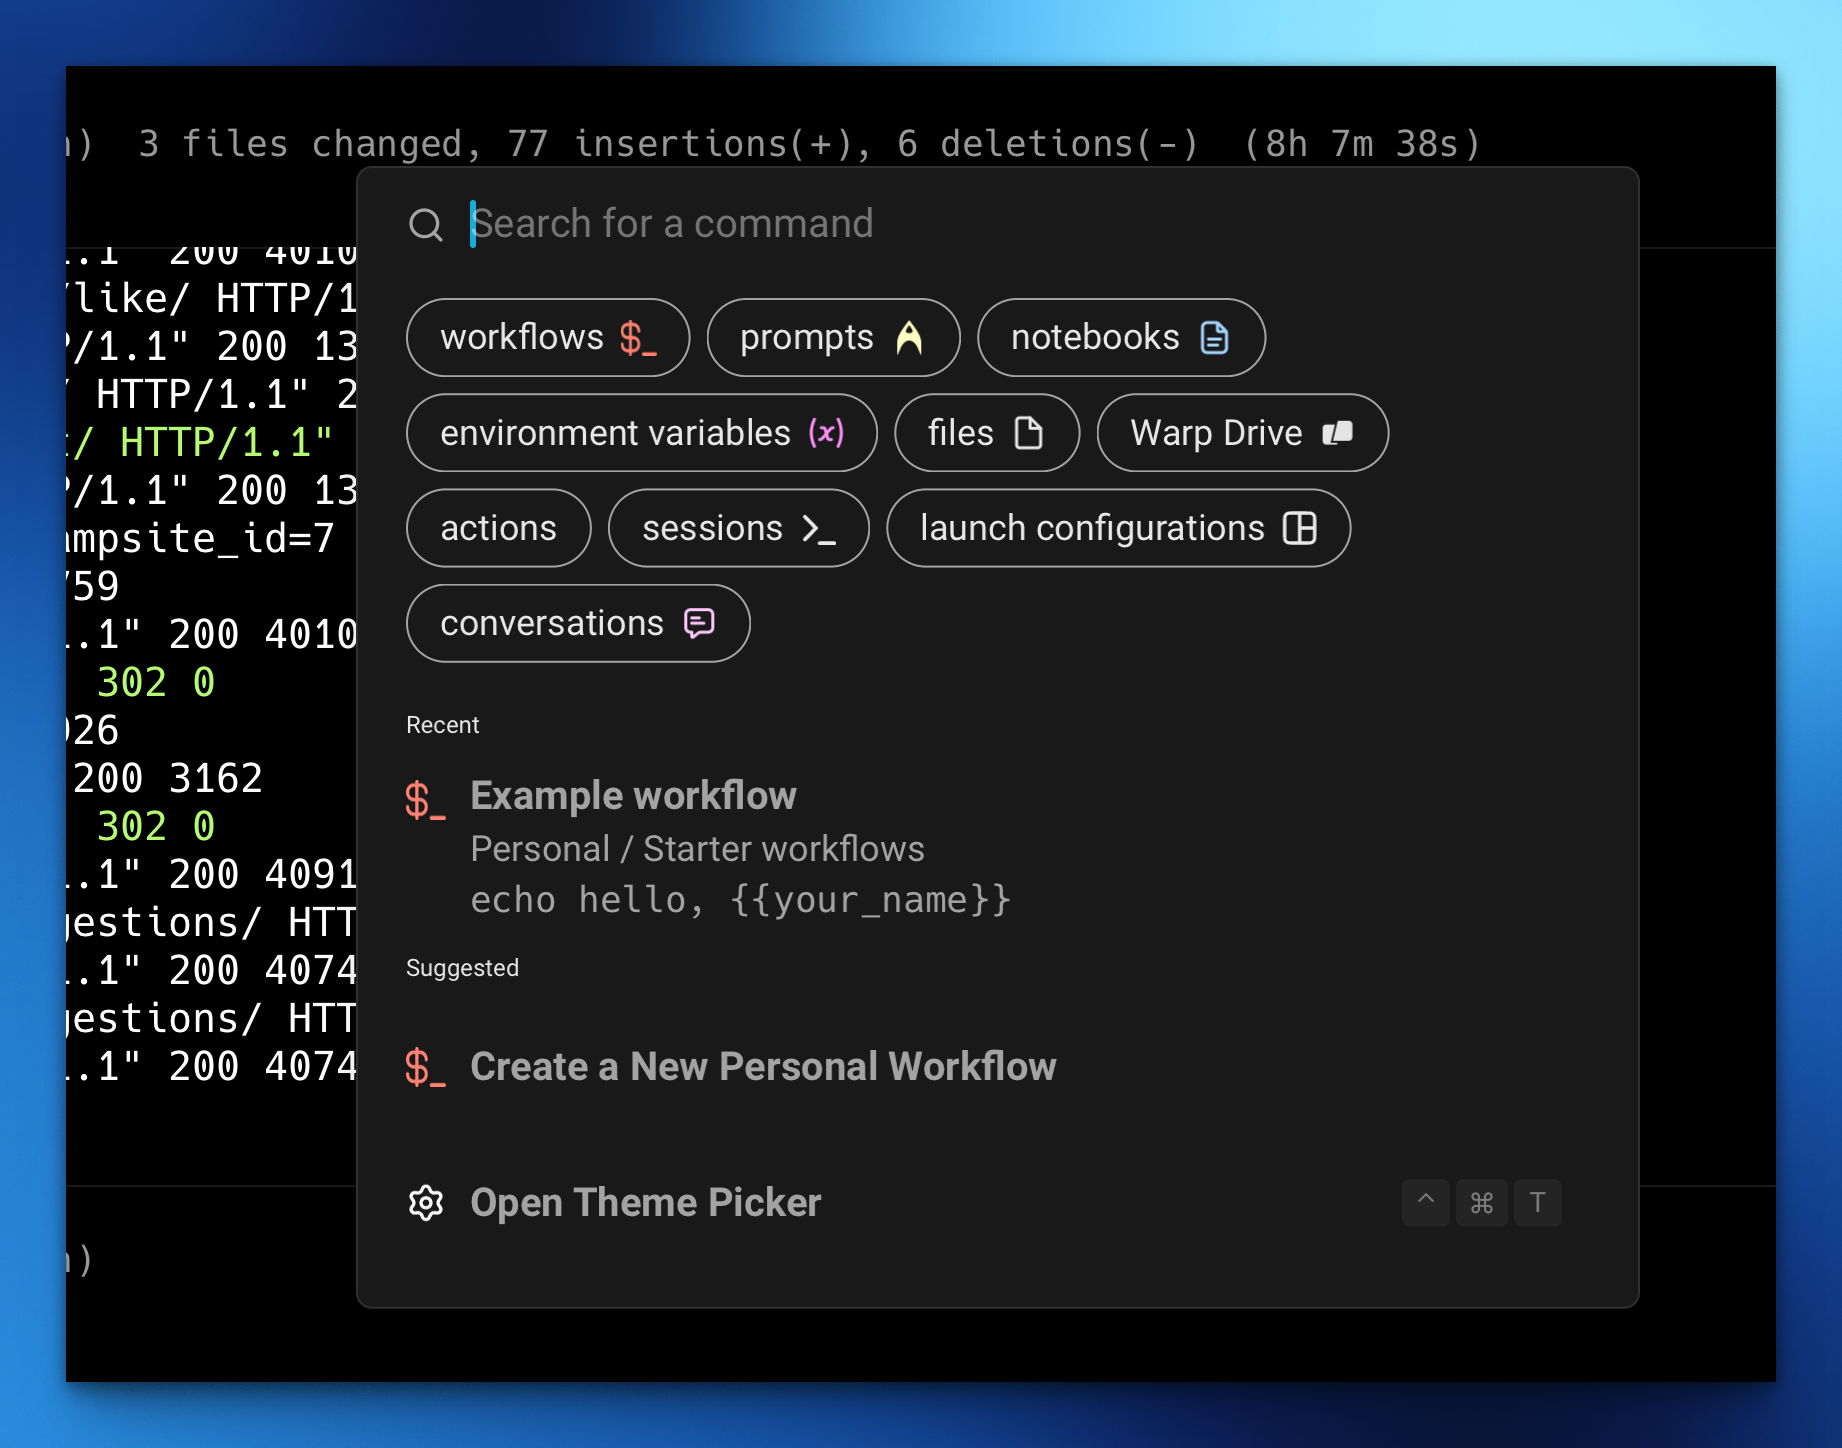Click the prompts chip's Warp AI icon
Image resolution: width=1842 pixels, height=1448 pixels.
pyautogui.click(x=909, y=338)
